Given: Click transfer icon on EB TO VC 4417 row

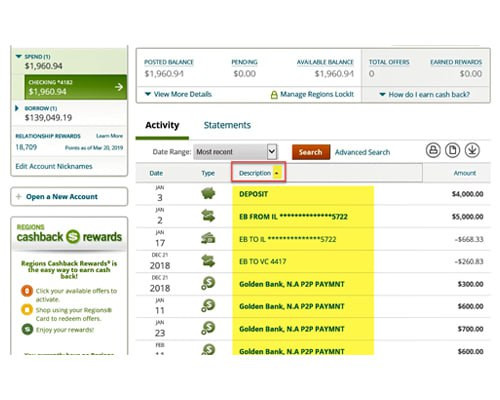Looking at the screenshot, I should 208,261.
